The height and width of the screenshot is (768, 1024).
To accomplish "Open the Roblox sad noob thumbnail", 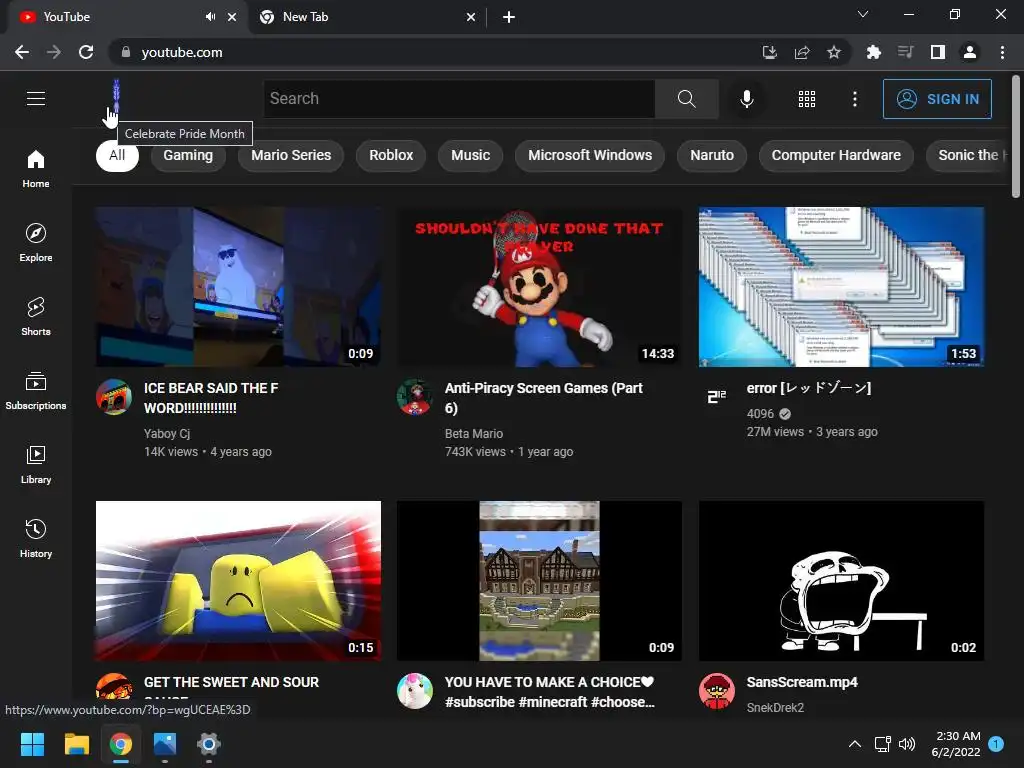I will point(238,581).
